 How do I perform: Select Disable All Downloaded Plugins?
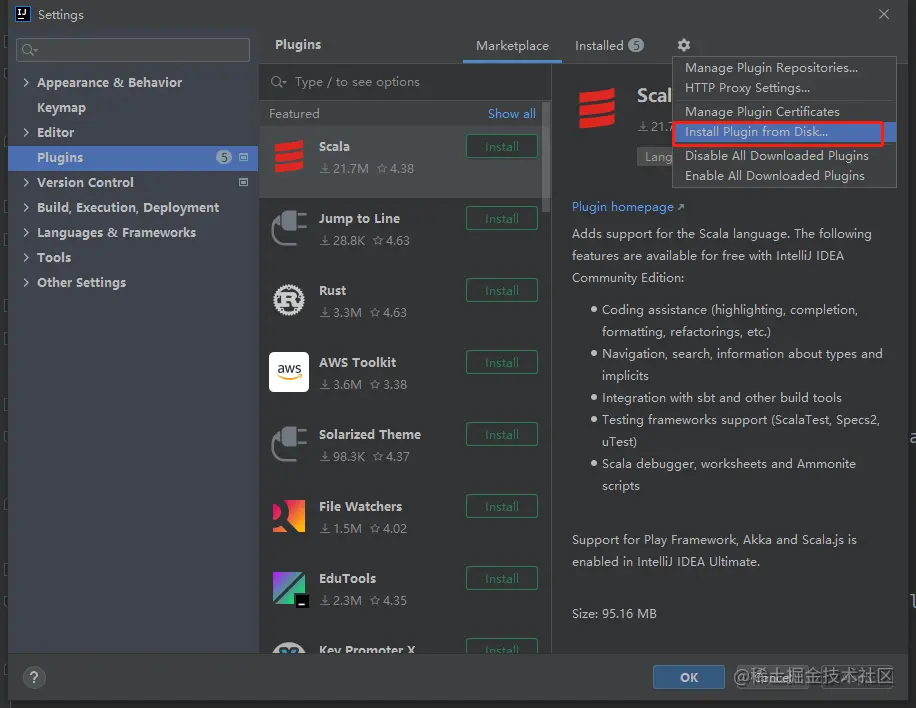(x=784, y=156)
